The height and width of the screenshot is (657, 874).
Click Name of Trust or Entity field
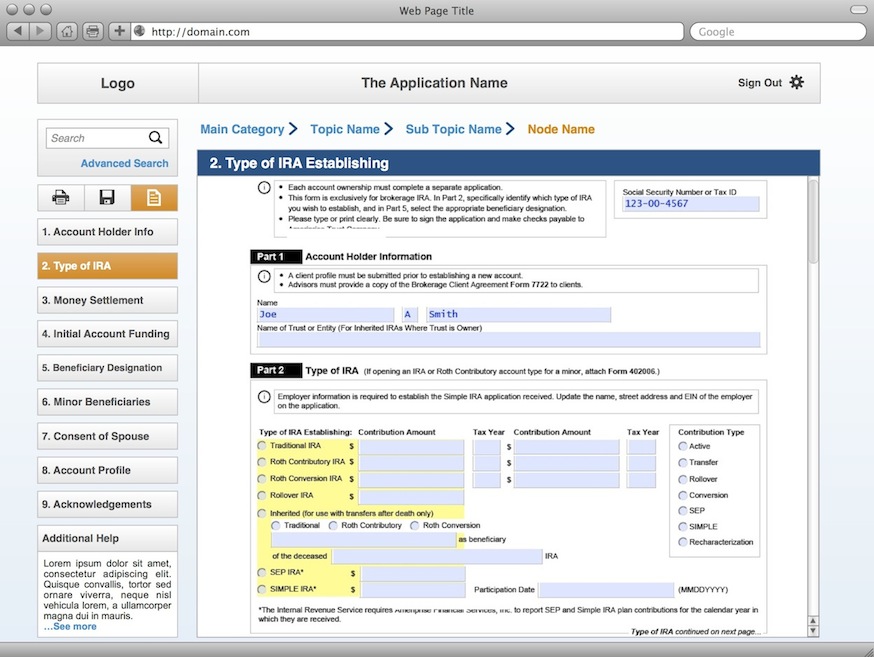click(x=508, y=339)
